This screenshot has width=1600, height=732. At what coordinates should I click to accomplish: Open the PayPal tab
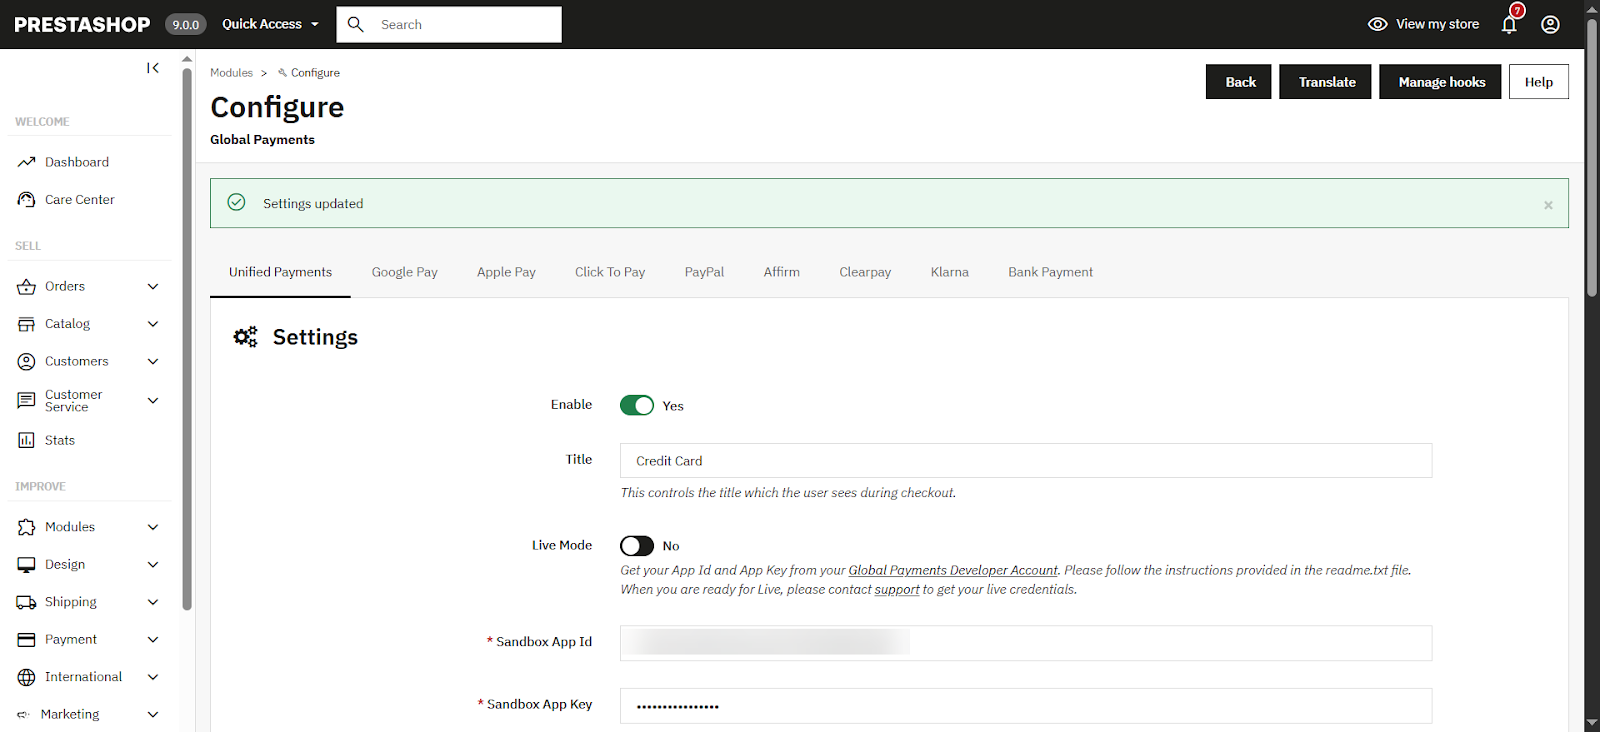pos(704,272)
